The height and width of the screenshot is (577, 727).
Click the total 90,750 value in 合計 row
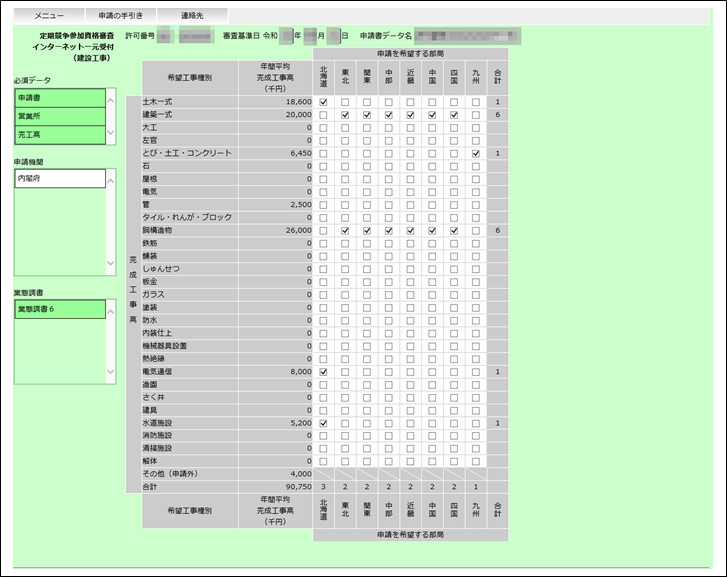[x=299, y=487]
